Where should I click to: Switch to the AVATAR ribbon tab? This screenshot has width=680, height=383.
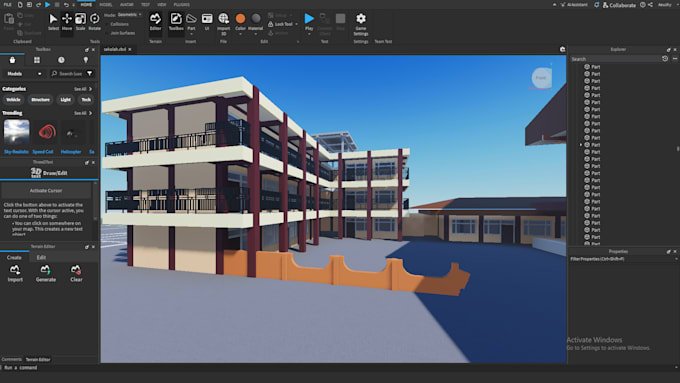(x=127, y=5)
